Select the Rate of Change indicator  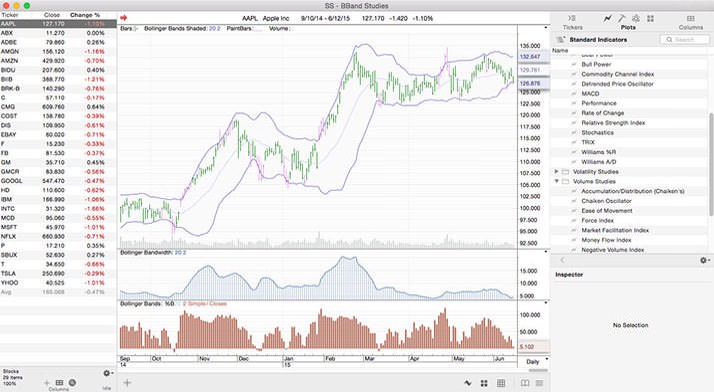coord(602,113)
